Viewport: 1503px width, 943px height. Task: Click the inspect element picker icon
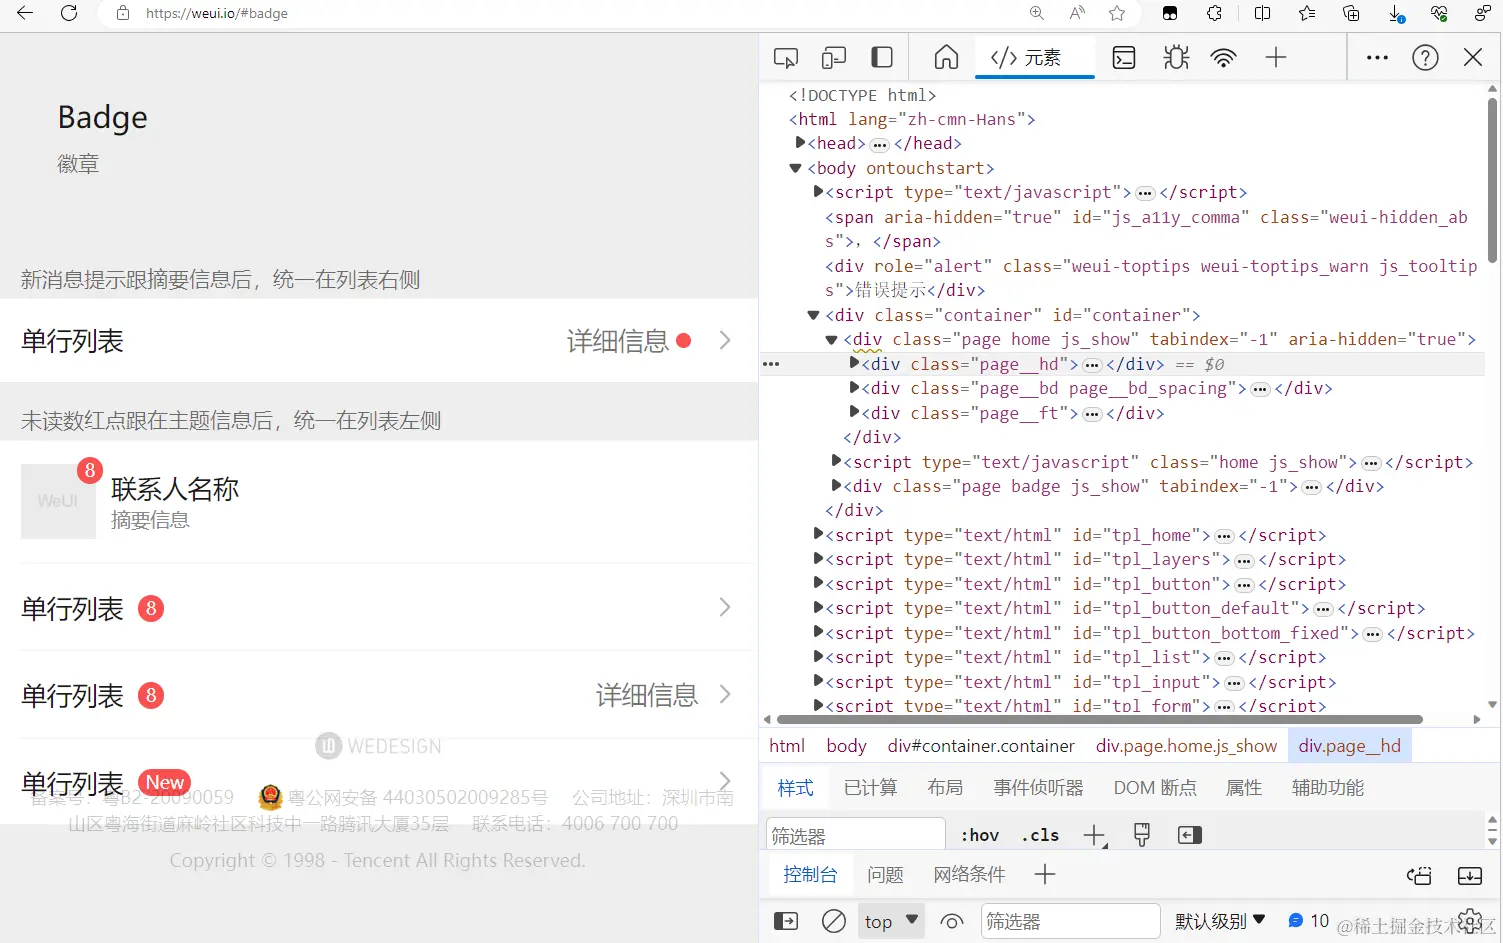786,58
